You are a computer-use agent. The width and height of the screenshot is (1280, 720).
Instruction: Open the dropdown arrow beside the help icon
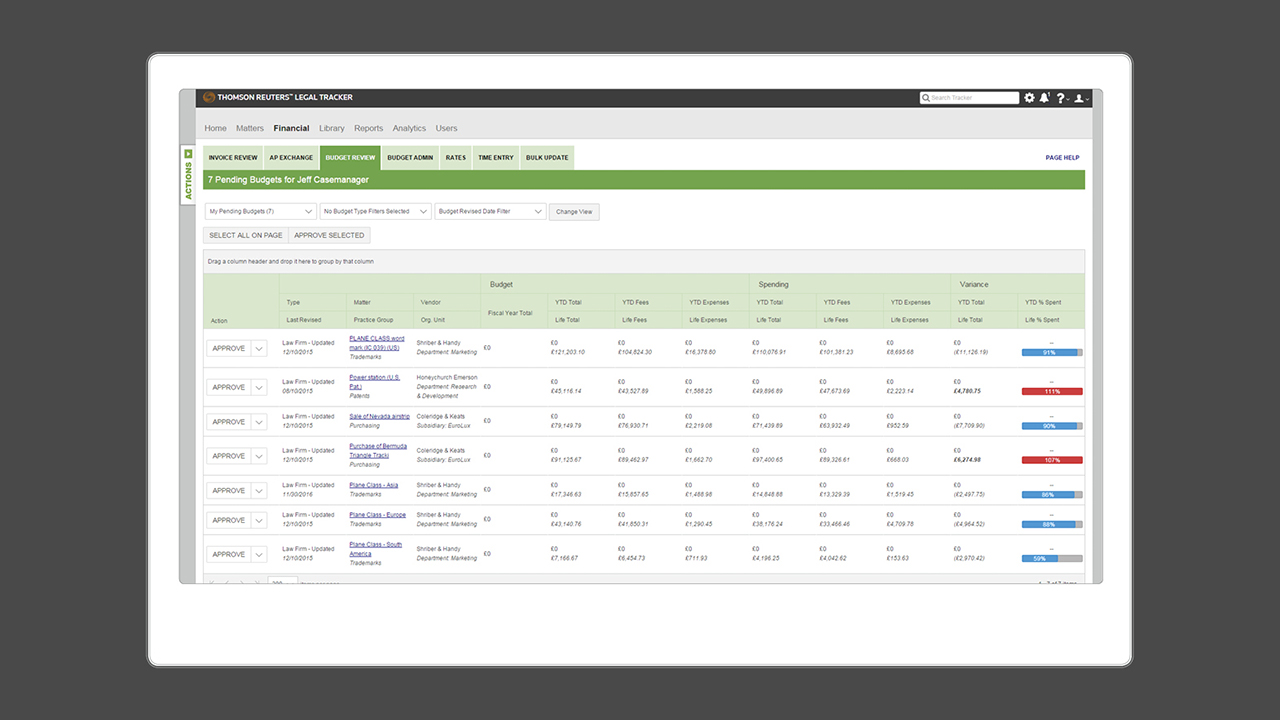click(x=1068, y=99)
